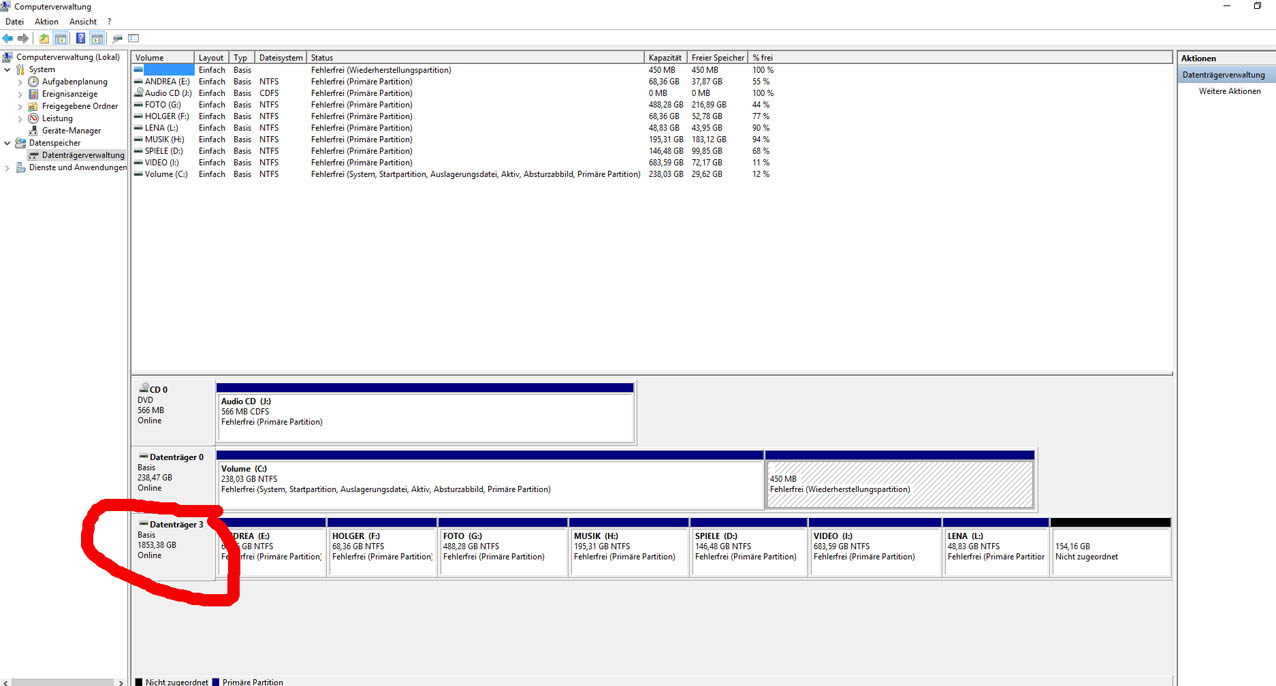Viewport: 1276px width, 686px height.
Task: Select the SPIELE (D:) partition block
Action: [x=747, y=547]
